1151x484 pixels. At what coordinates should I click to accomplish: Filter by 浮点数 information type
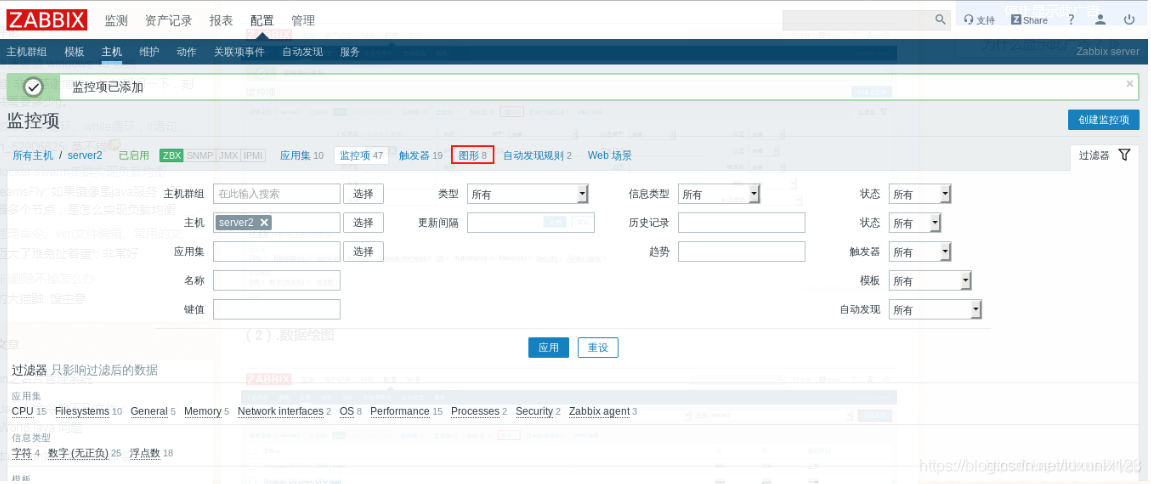(x=145, y=453)
